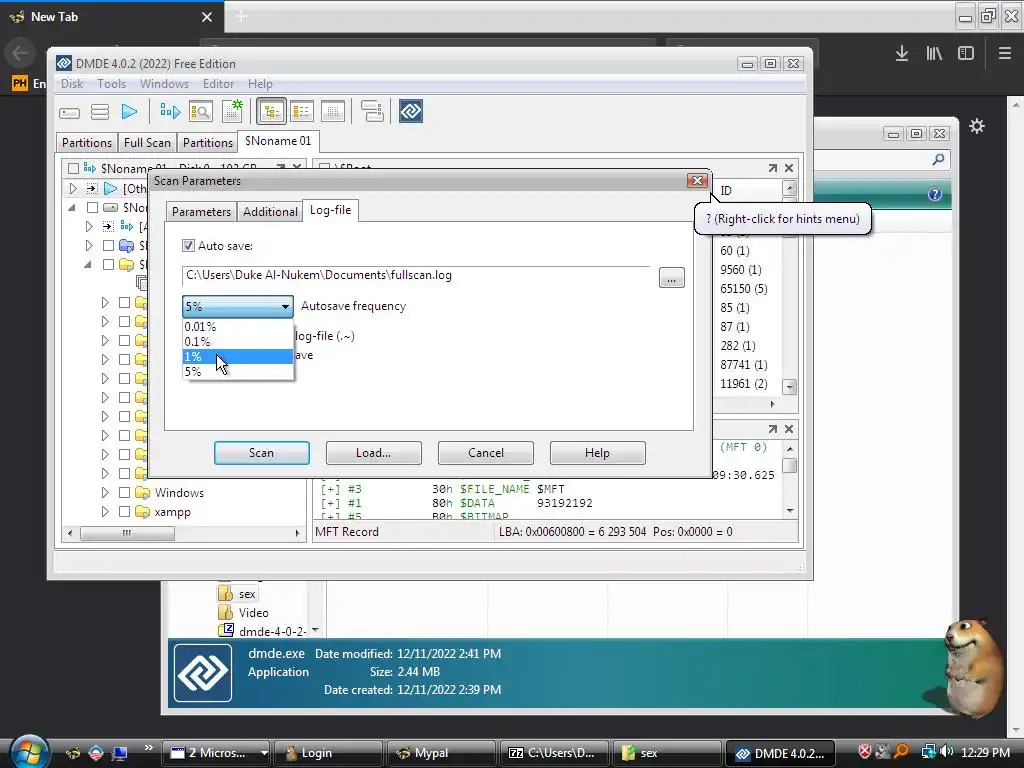The height and width of the screenshot is (768, 1024).
Task: Select the Video folder in explorer
Action: tap(253, 613)
